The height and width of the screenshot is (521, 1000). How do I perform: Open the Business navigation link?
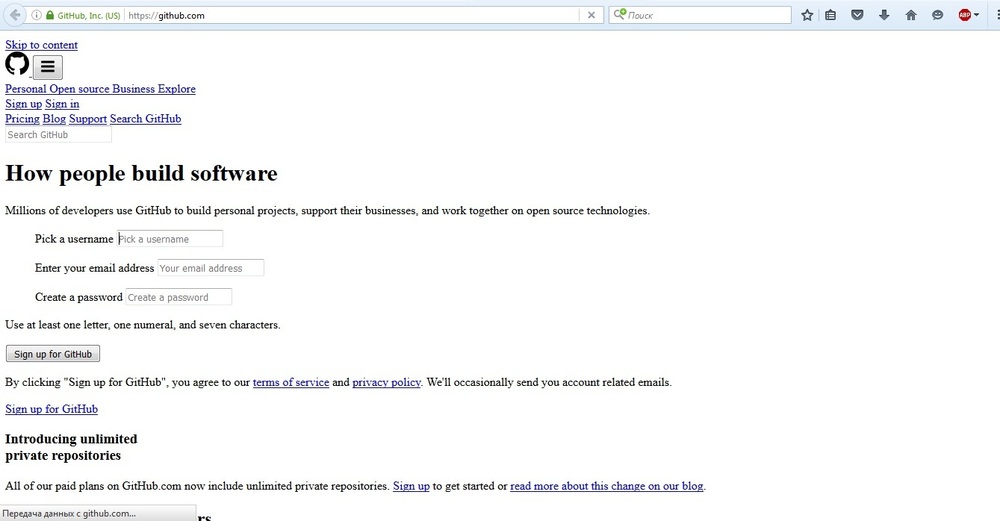[x=133, y=89]
